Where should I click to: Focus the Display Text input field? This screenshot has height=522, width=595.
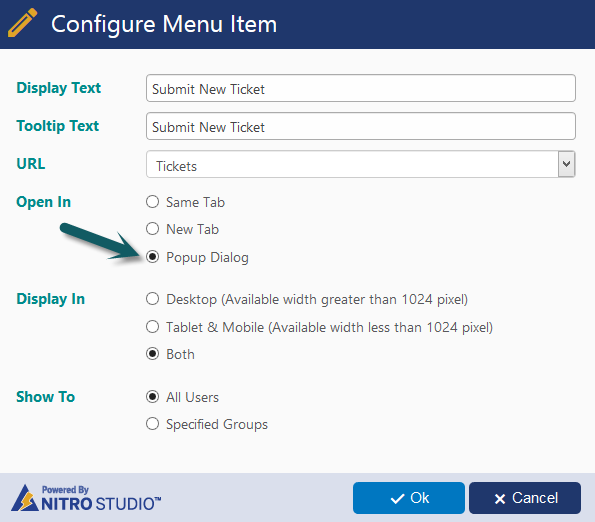coord(360,88)
